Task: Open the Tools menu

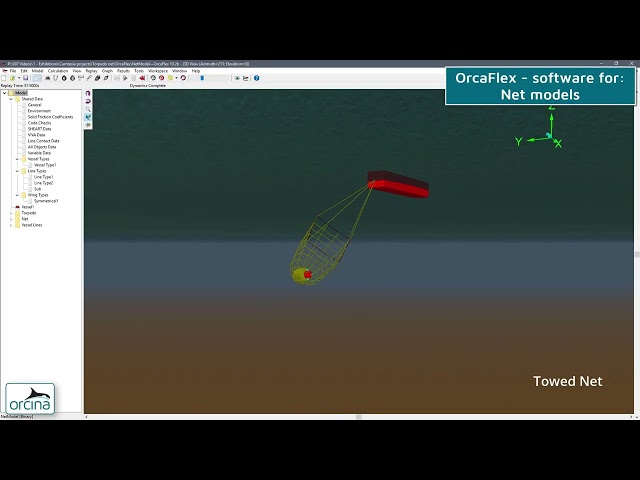Action: point(139,71)
